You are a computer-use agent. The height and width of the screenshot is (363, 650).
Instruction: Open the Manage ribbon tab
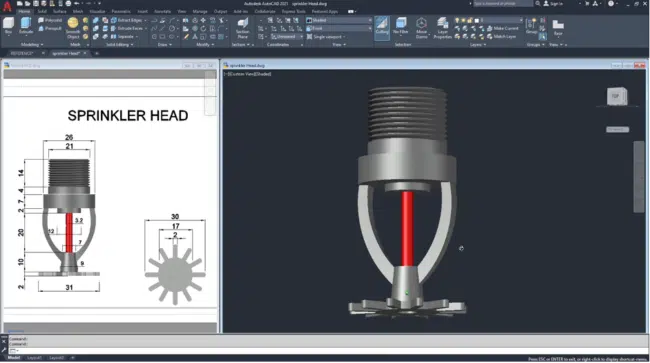[x=199, y=12]
